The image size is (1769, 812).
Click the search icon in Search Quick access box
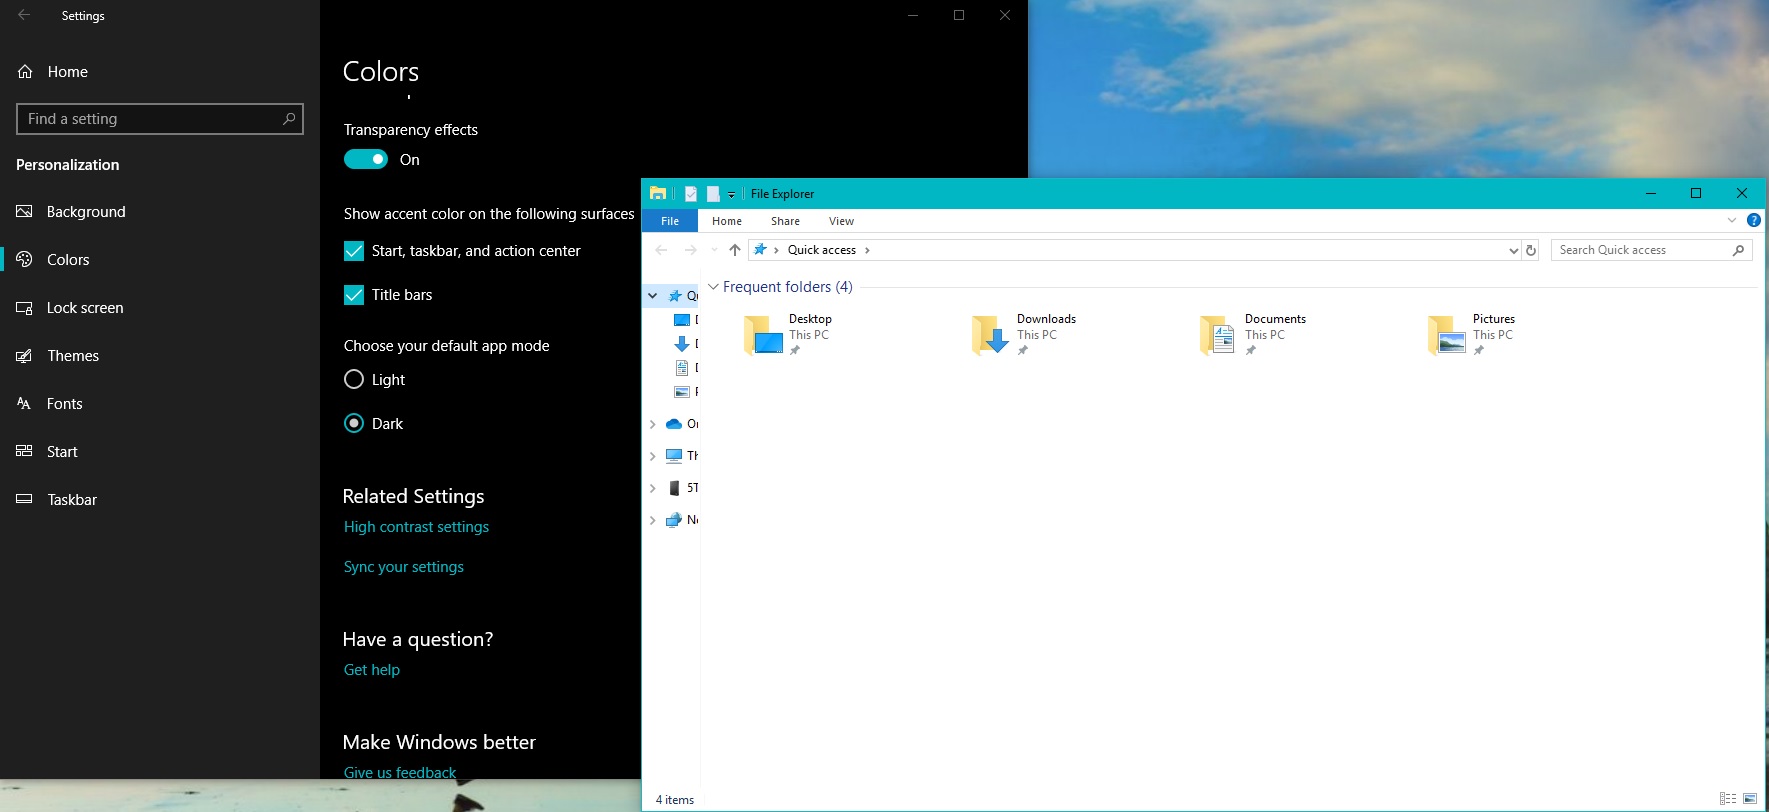1738,250
